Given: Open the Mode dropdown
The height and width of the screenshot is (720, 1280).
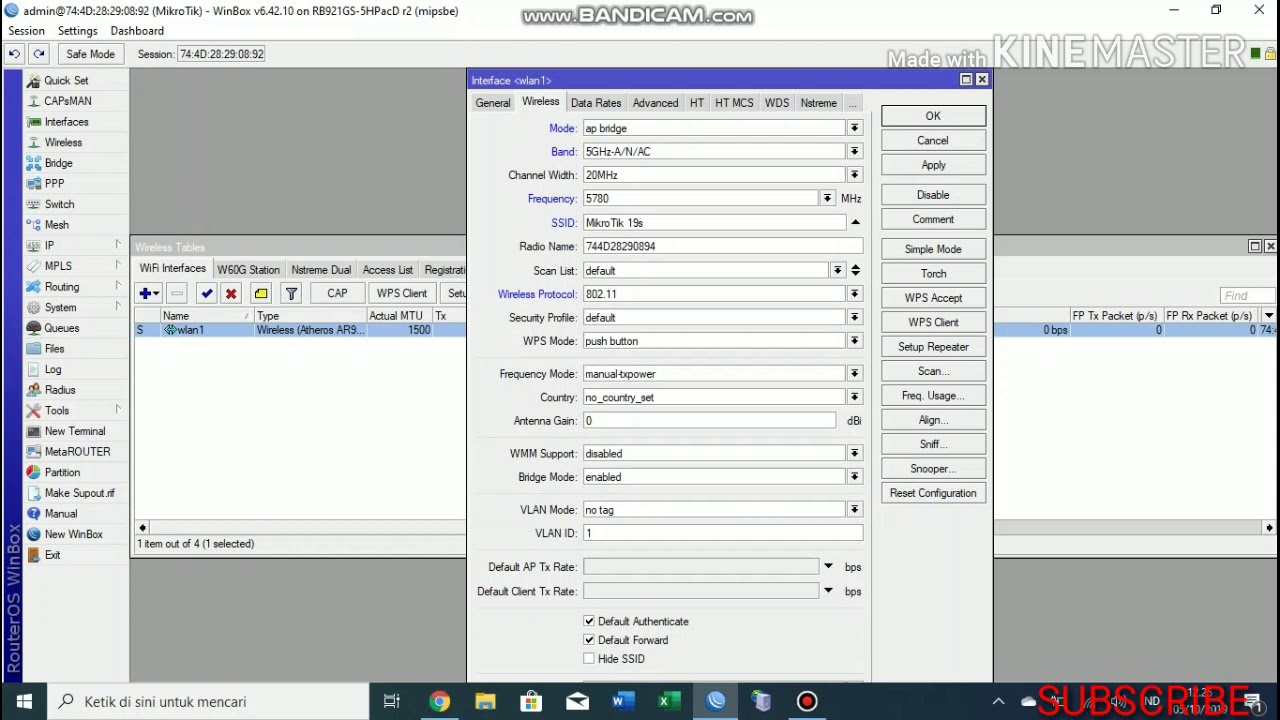Looking at the screenshot, I should click(x=854, y=128).
